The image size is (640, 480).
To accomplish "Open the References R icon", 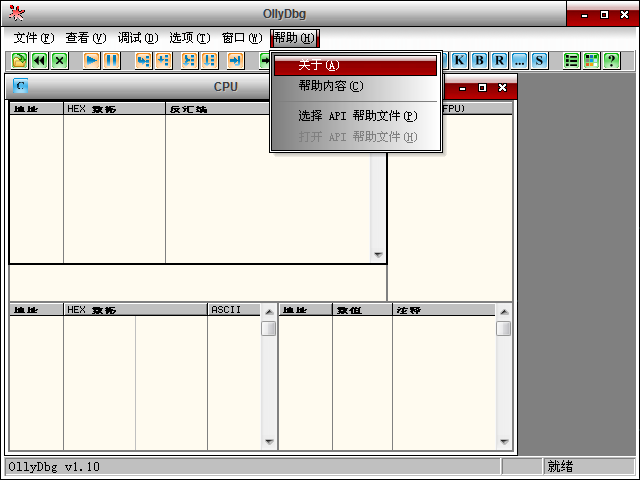I will tap(499, 61).
